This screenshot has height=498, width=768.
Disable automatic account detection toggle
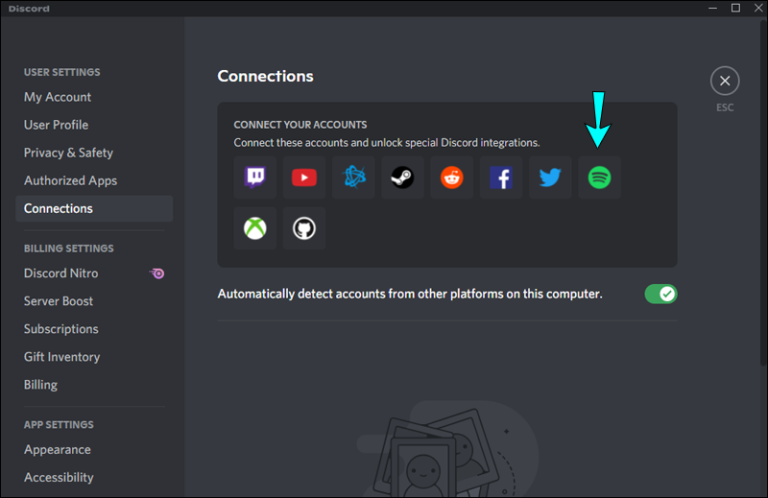click(660, 294)
